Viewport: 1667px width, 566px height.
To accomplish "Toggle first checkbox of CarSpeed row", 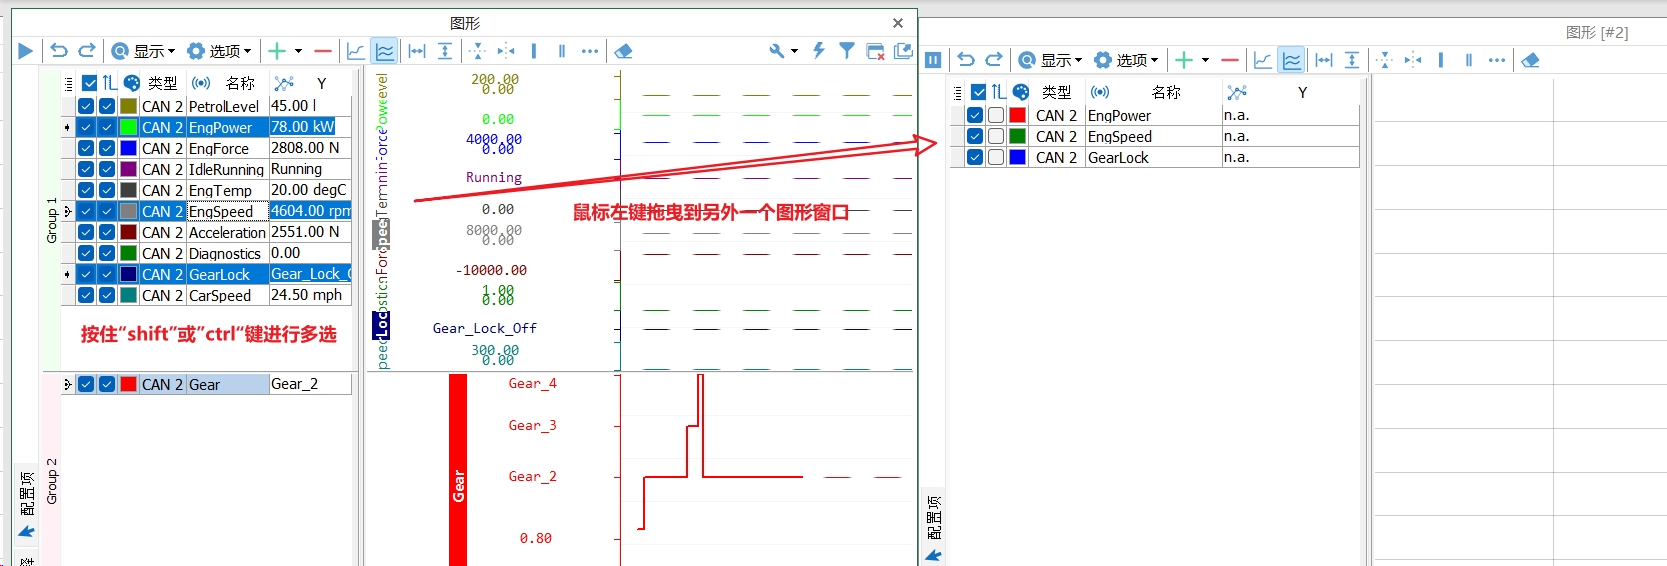I will (x=86, y=295).
